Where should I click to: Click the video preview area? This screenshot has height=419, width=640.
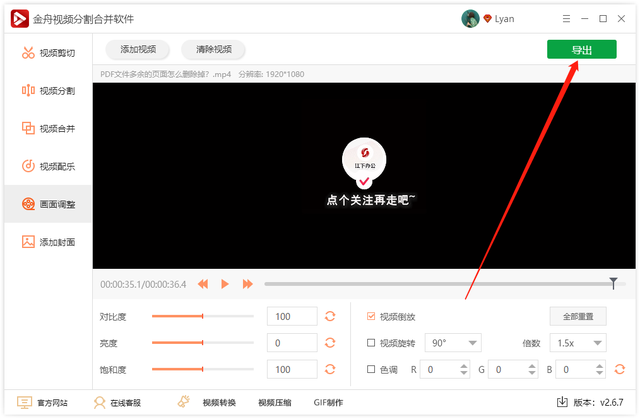[x=364, y=176]
